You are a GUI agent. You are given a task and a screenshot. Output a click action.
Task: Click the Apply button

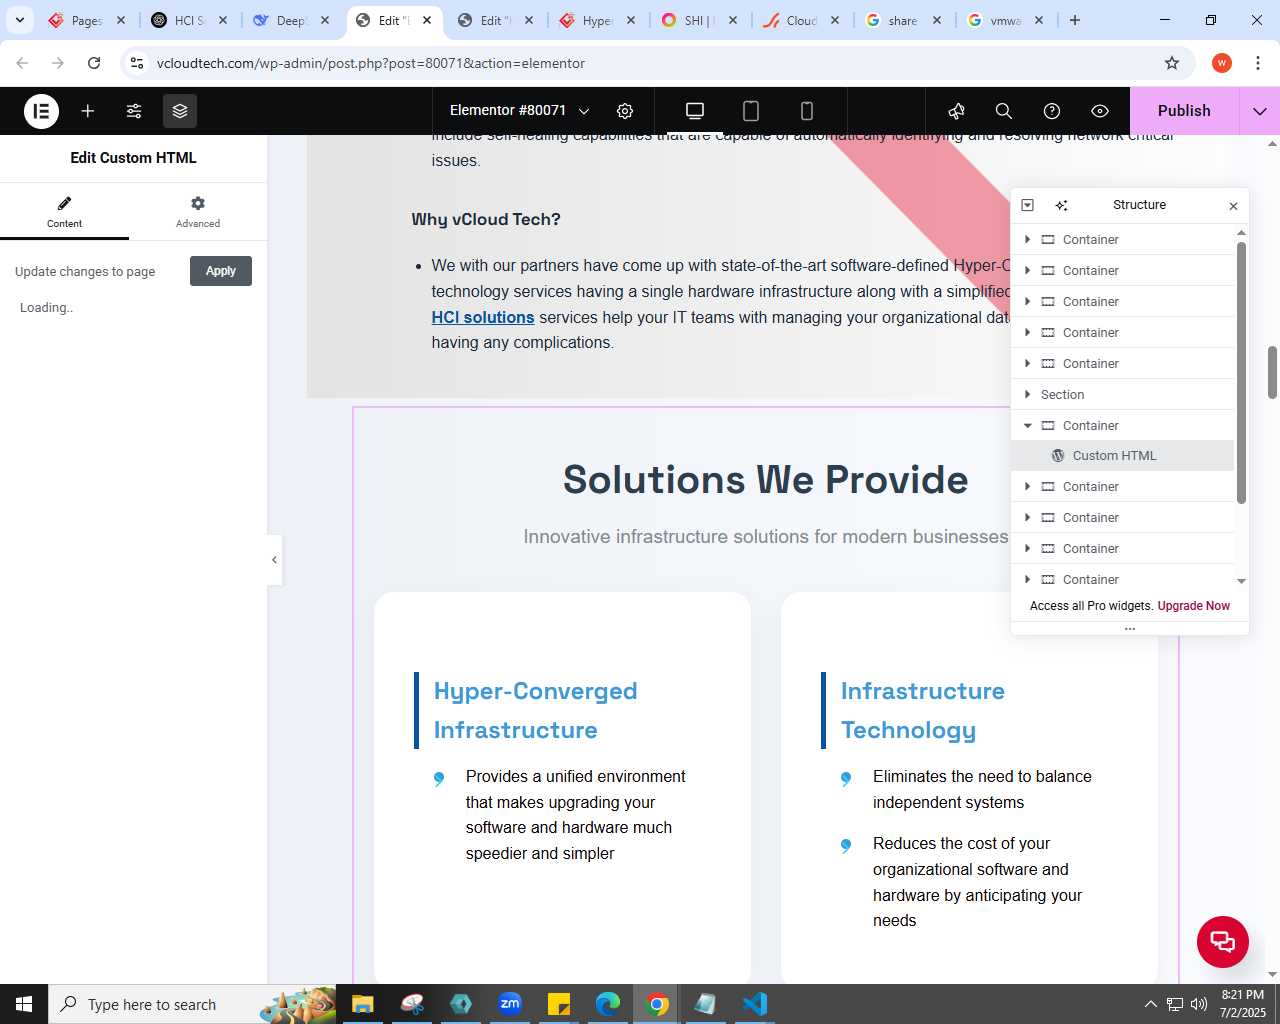[221, 271]
